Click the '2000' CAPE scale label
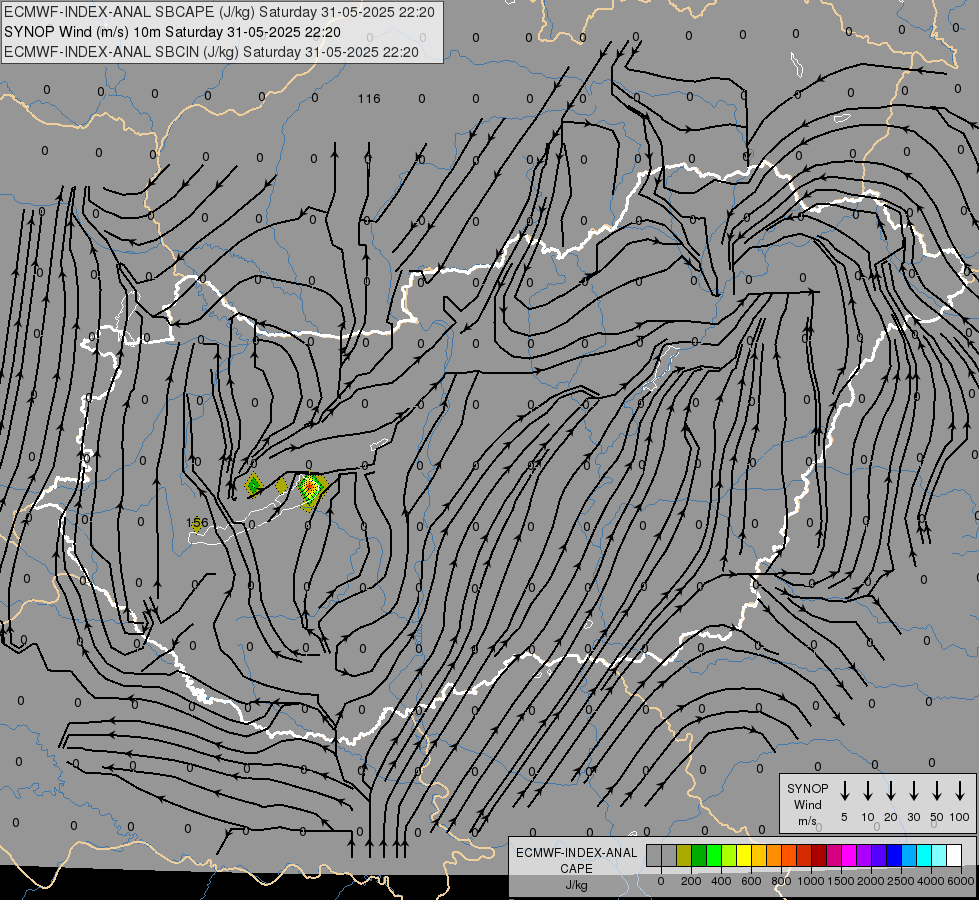Screen dimensions: 979x900 [871, 881]
